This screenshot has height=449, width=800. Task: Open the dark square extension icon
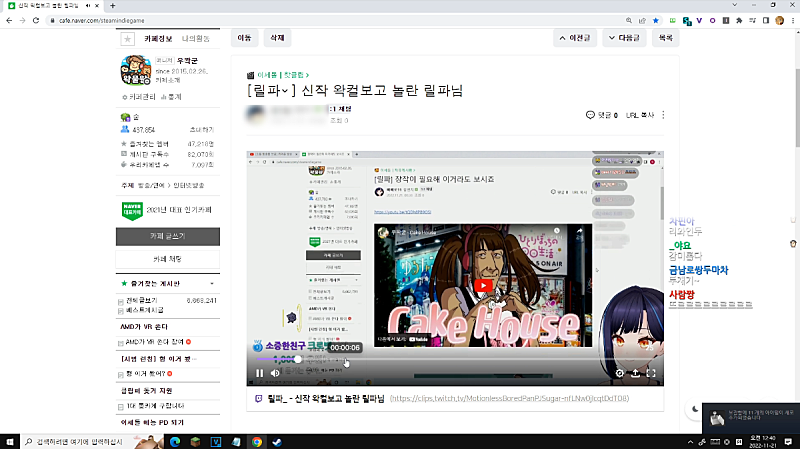[x=726, y=20]
